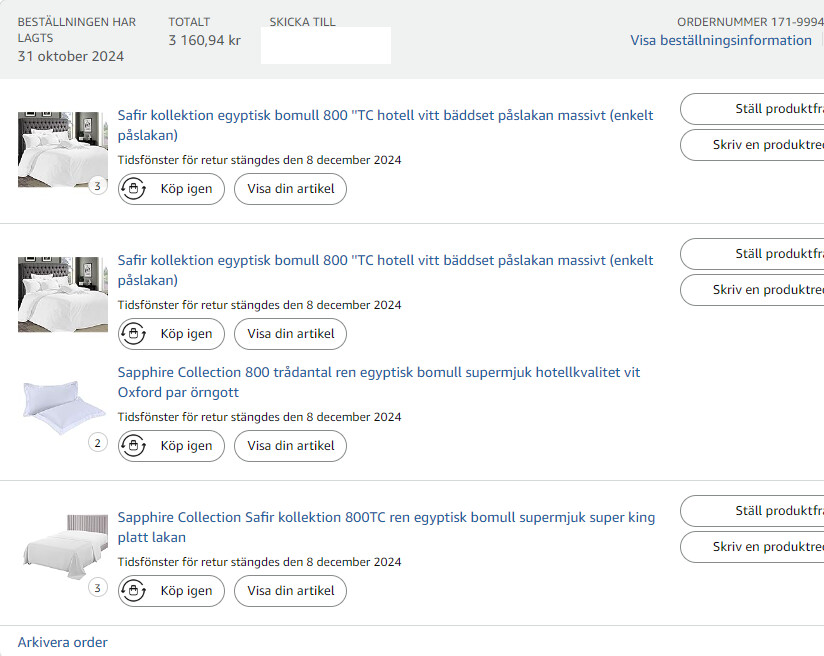Viewport: 824px width, 656px height.
Task: Click quantity badge 3 on the first duvet image
Action: click(97, 186)
